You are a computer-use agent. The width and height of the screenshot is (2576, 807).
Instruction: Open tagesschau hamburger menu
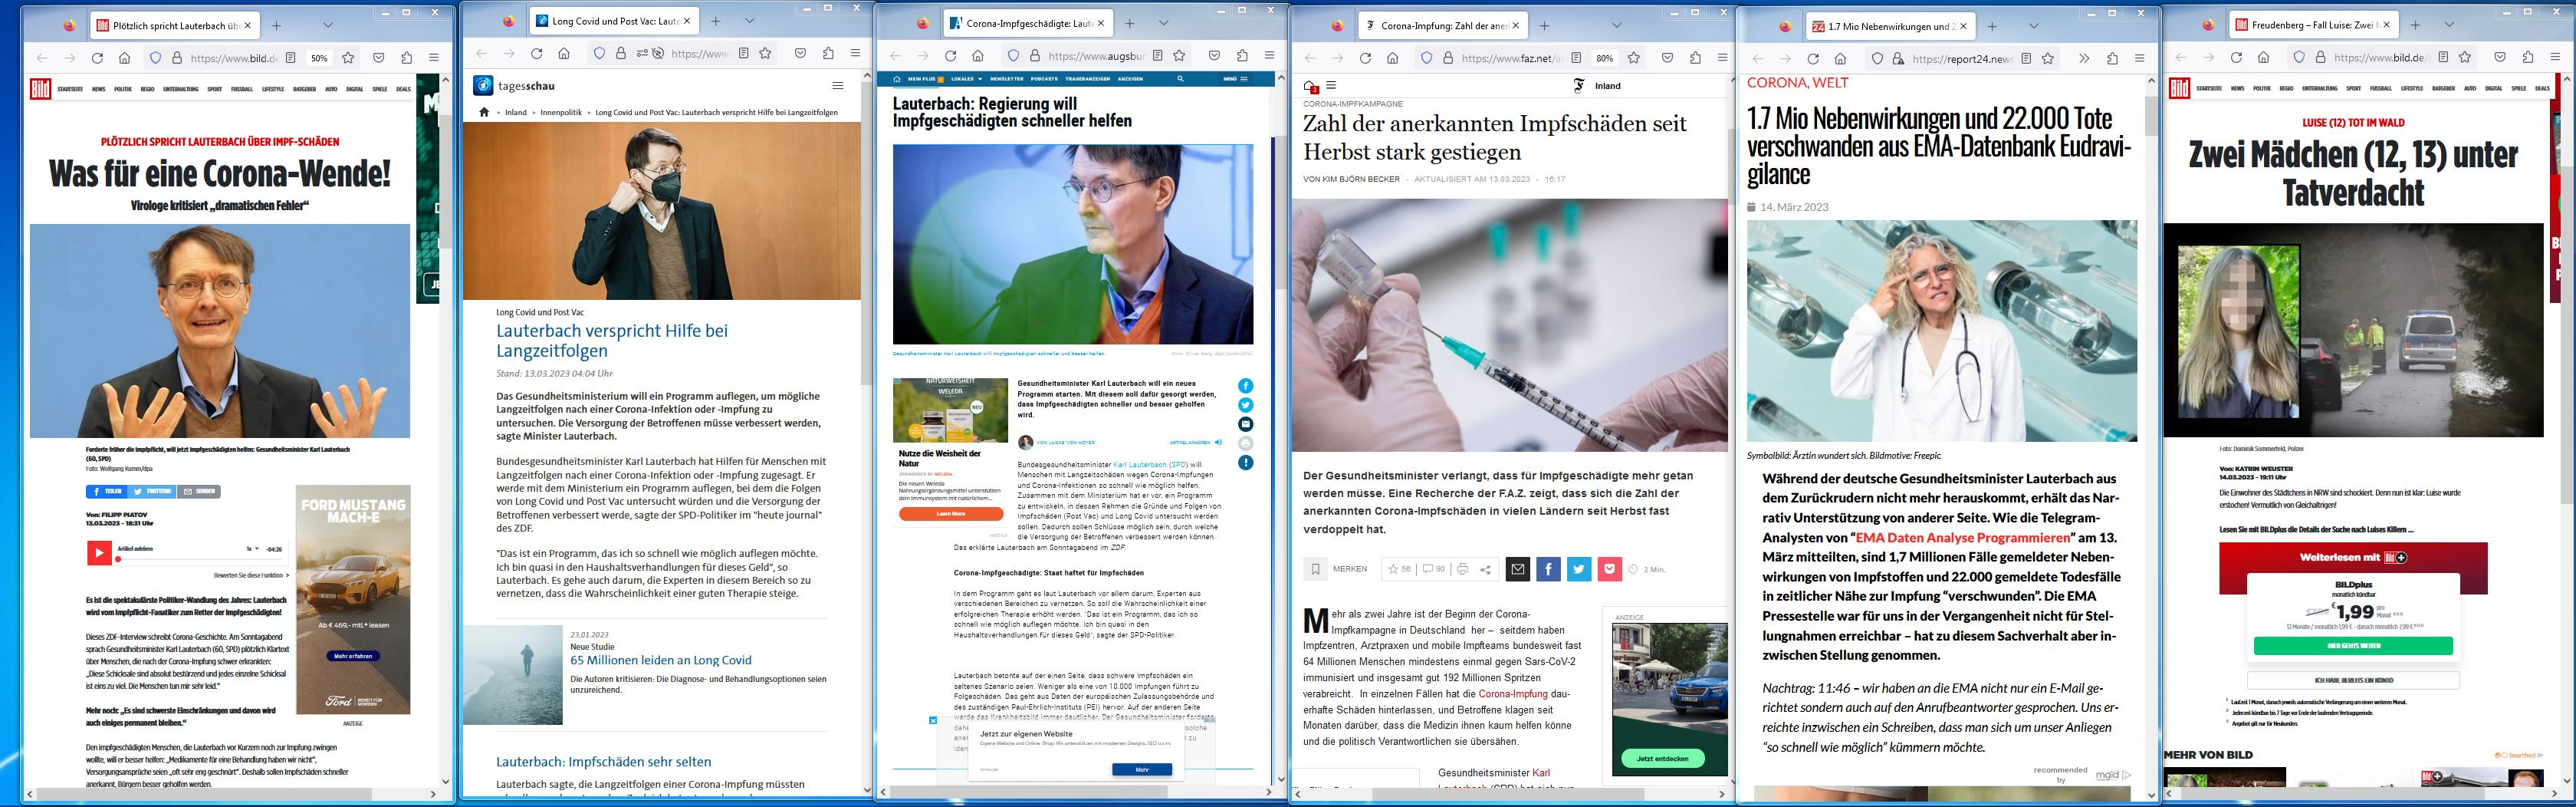838,86
